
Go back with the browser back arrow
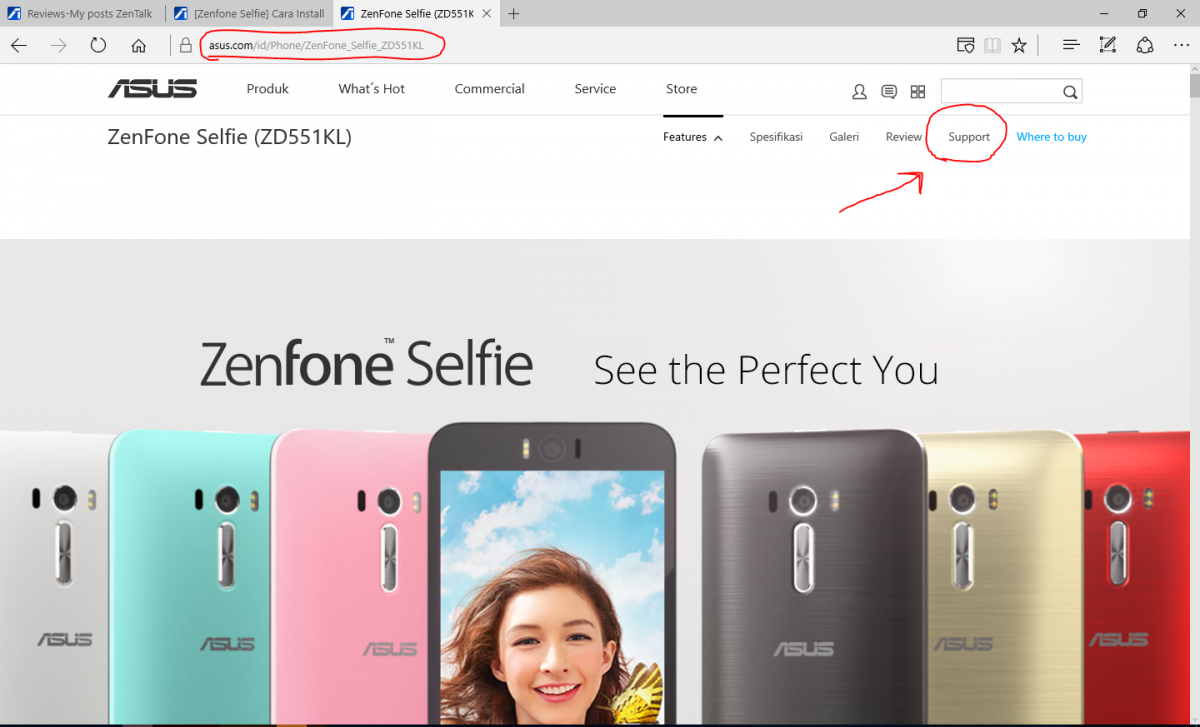click(19, 45)
